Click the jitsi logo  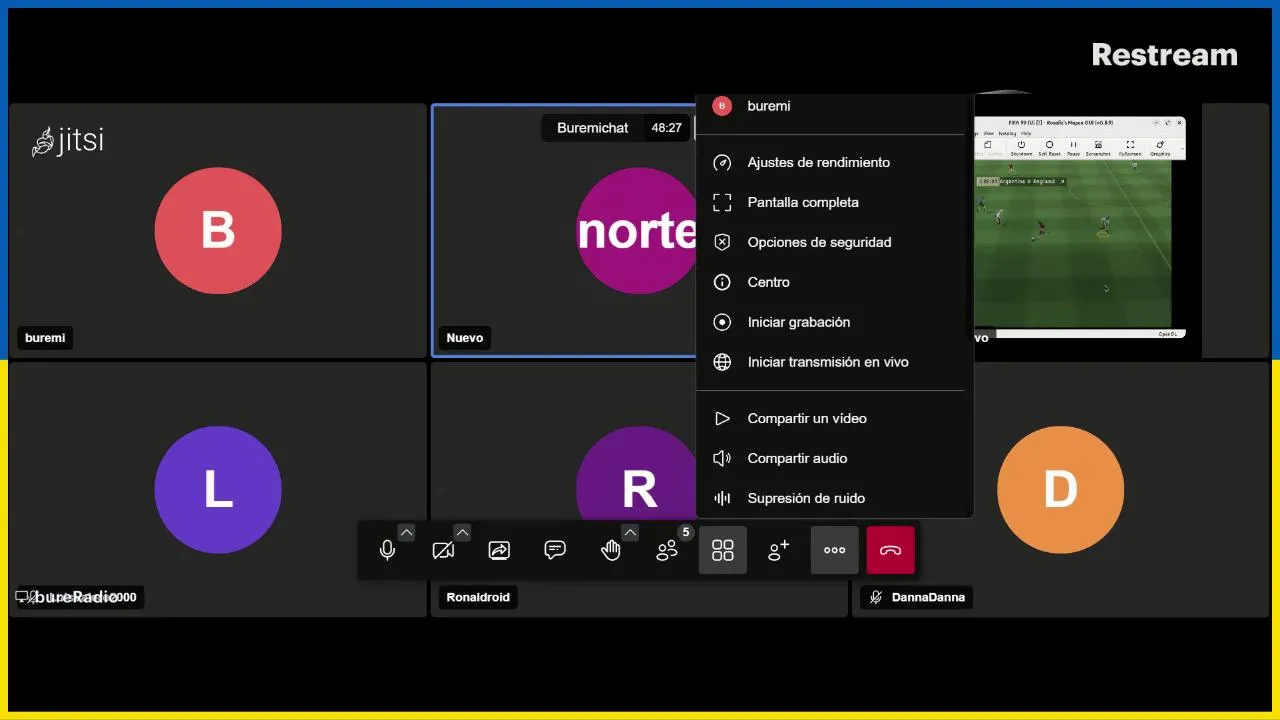point(68,141)
